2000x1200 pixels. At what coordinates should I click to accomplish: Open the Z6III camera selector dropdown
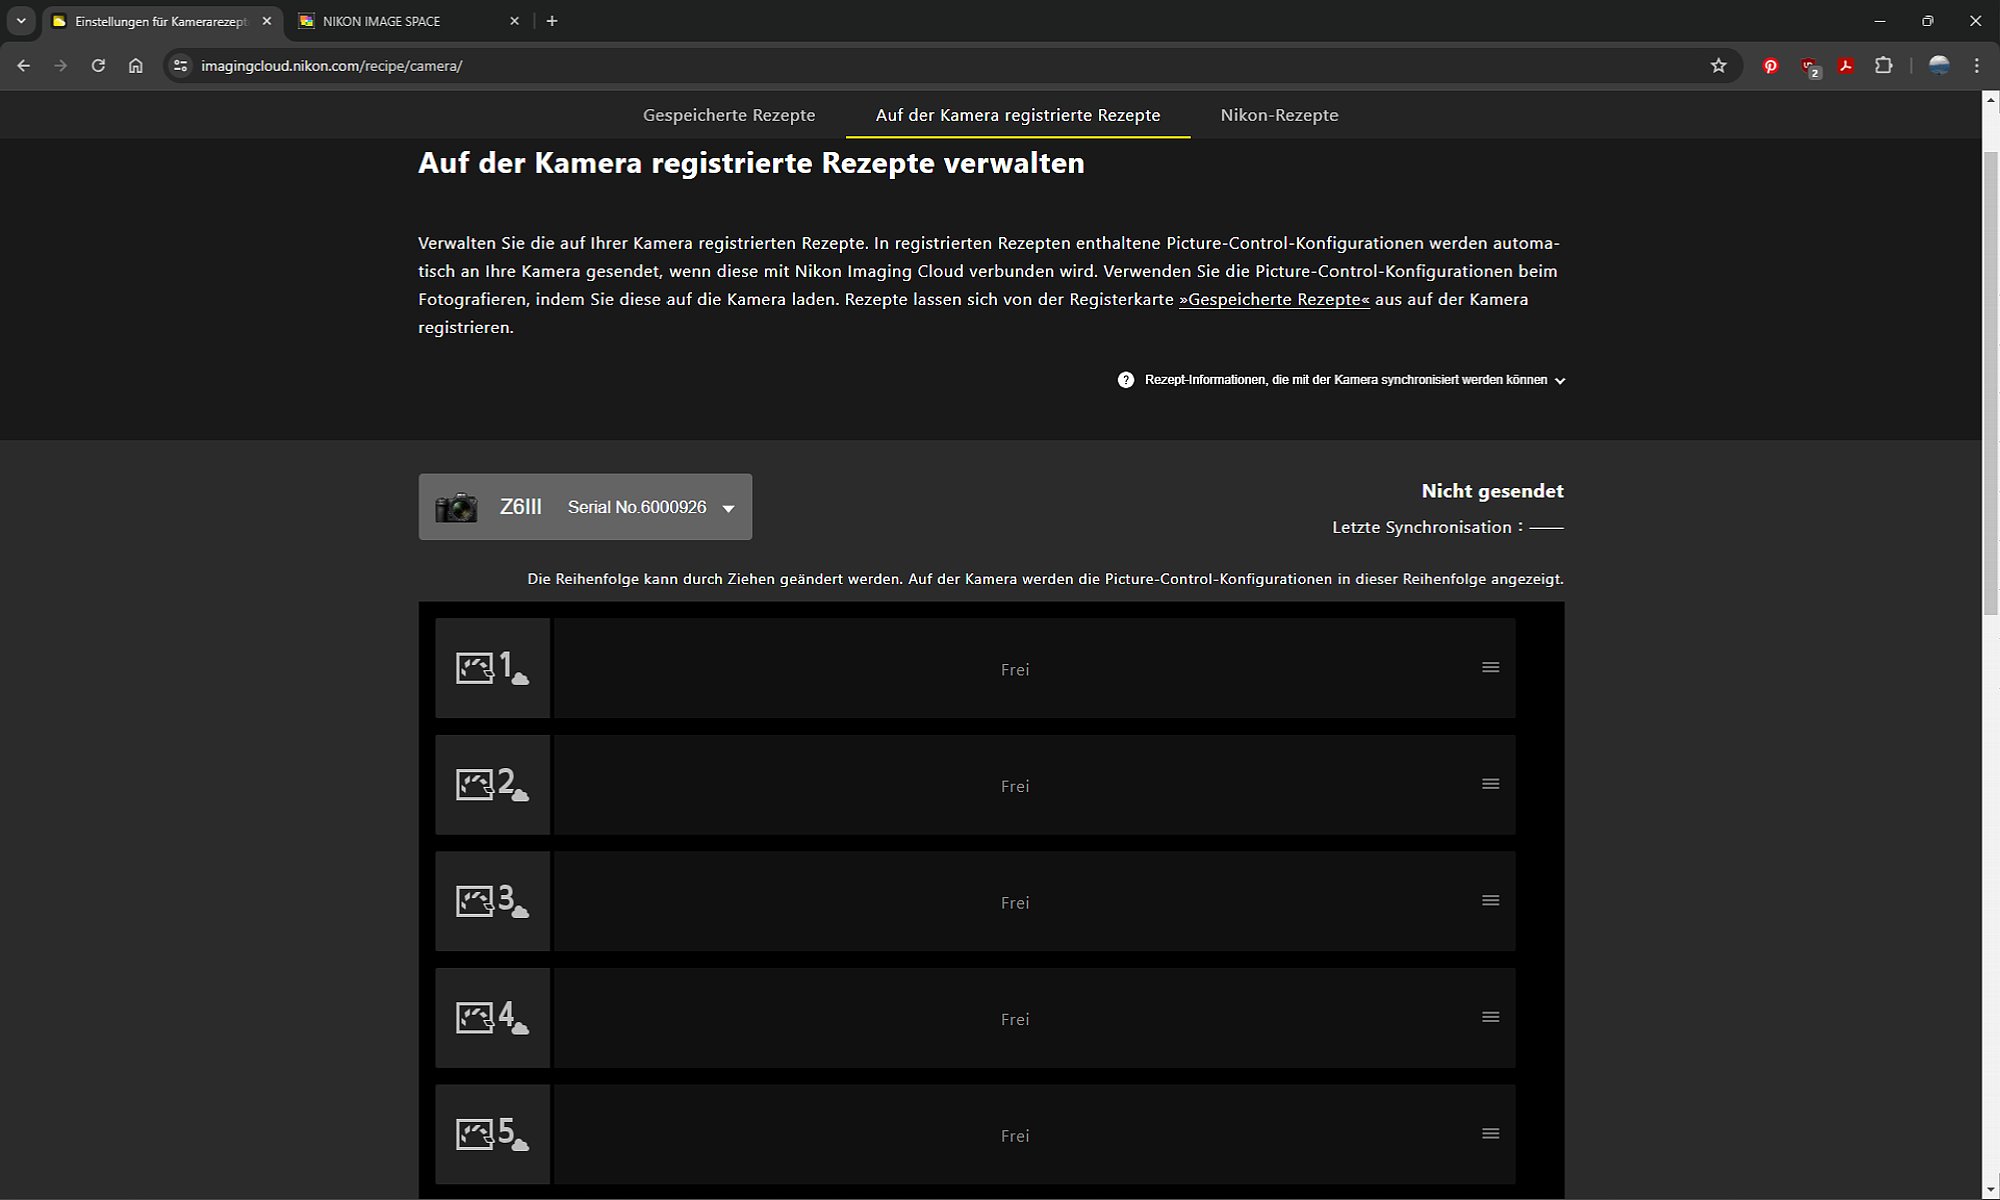pyautogui.click(x=585, y=507)
